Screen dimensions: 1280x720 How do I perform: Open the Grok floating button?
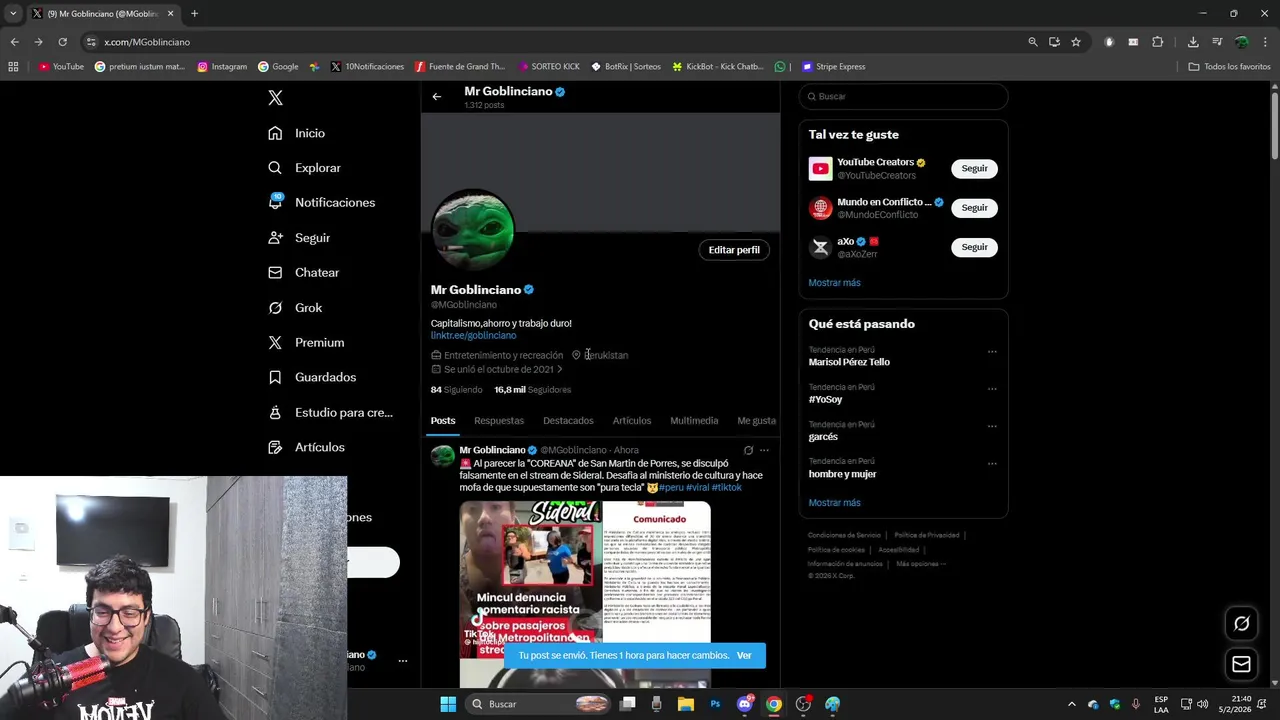click(1241, 623)
